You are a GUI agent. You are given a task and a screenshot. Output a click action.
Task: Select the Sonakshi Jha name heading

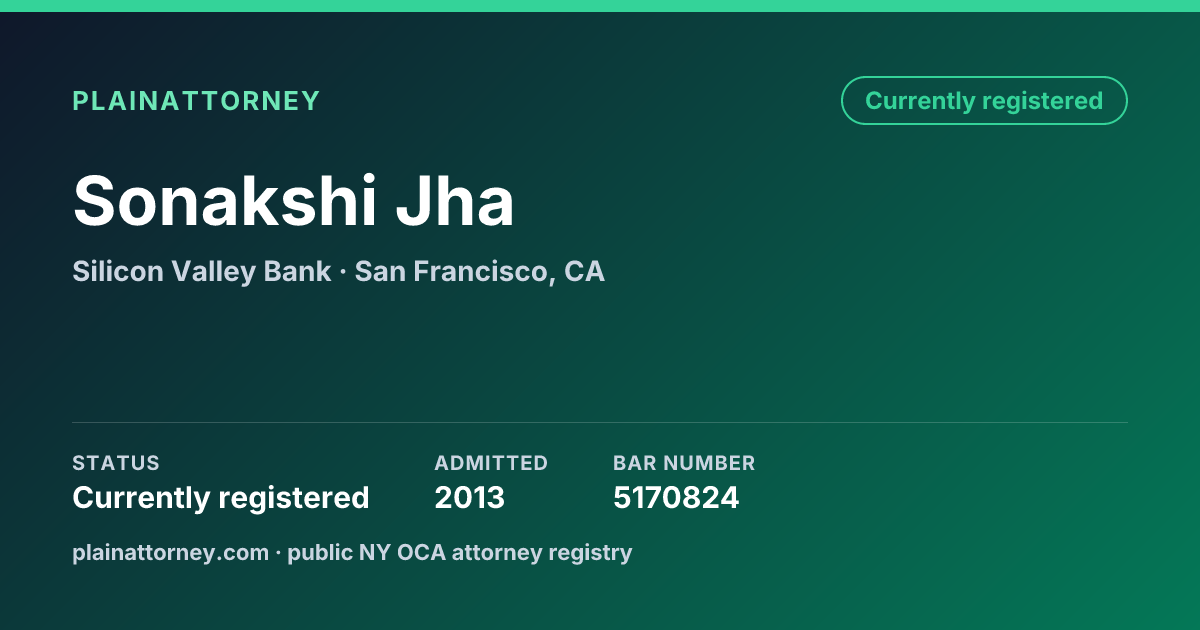293,200
